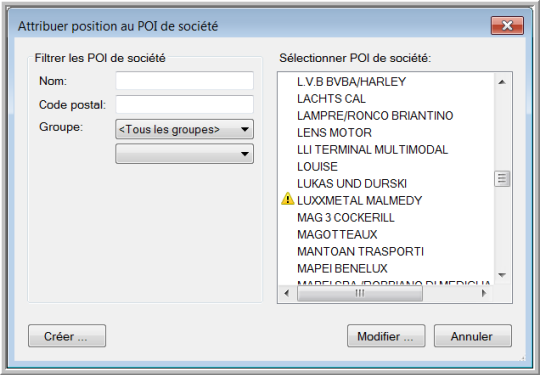Focus the Code postal input field
540x375 pixels.
point(185,104)
